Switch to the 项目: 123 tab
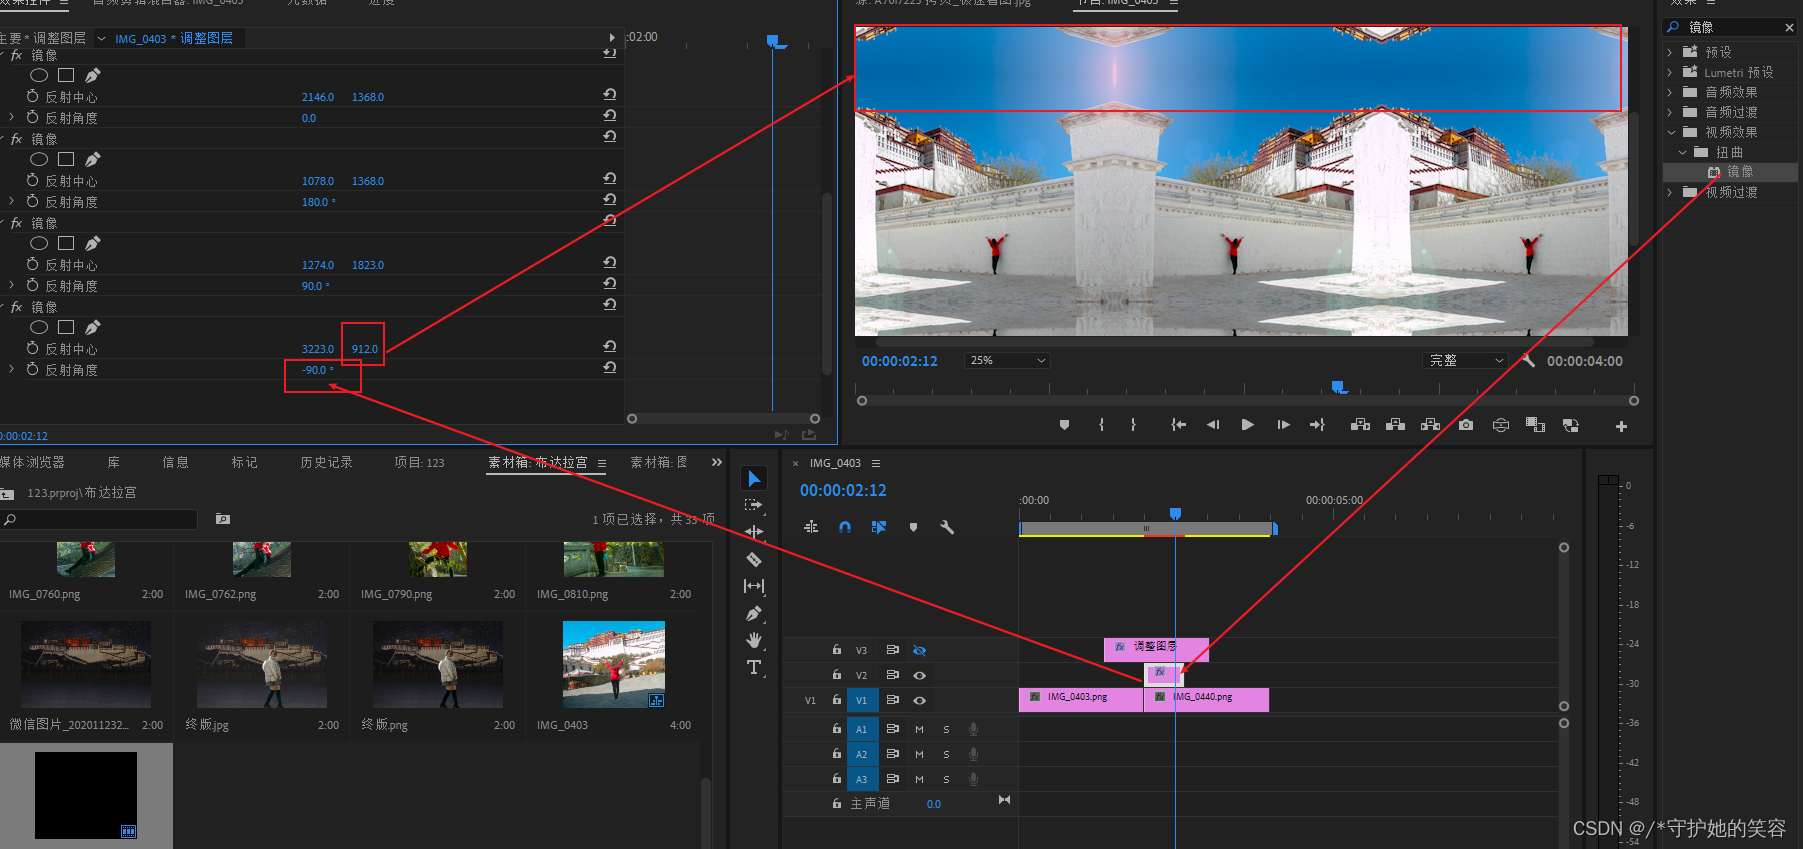 [x=419, y=462]
